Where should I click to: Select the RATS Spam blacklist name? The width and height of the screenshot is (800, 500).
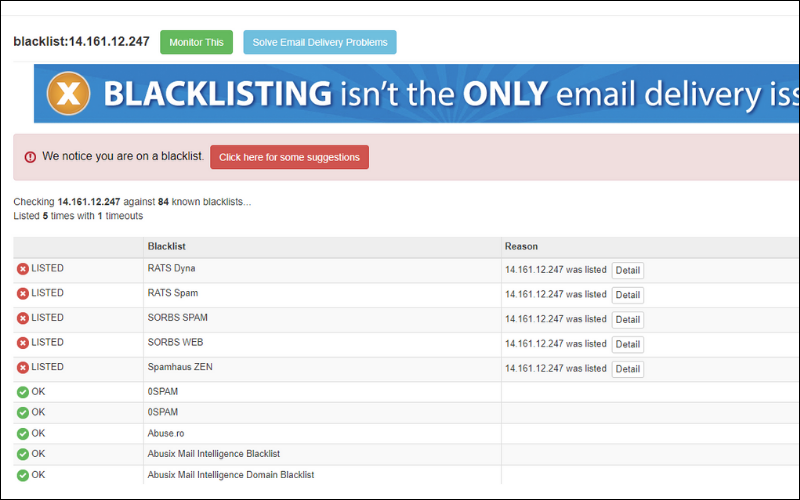pos(173,293)
